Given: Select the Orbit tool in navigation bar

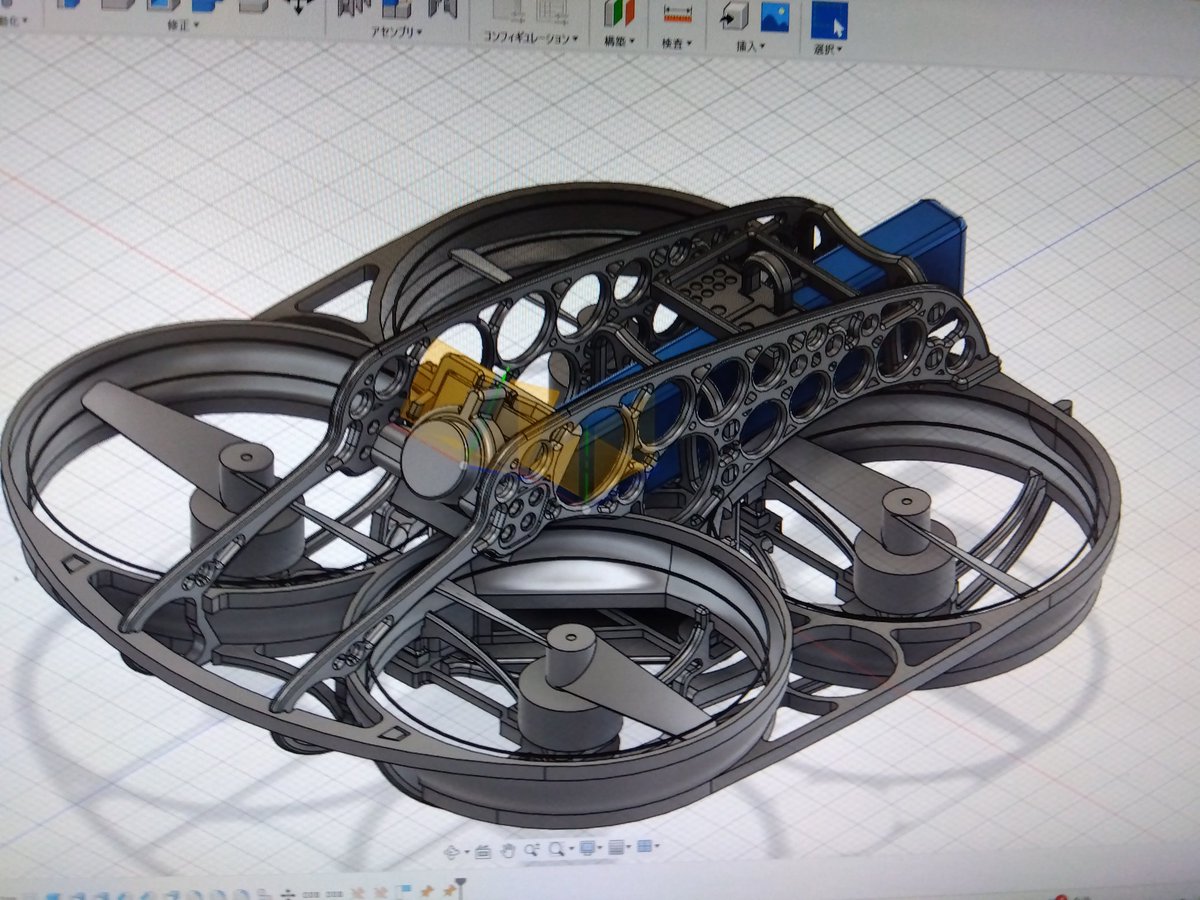Looking at the screenshot, I should coord(451,852).
